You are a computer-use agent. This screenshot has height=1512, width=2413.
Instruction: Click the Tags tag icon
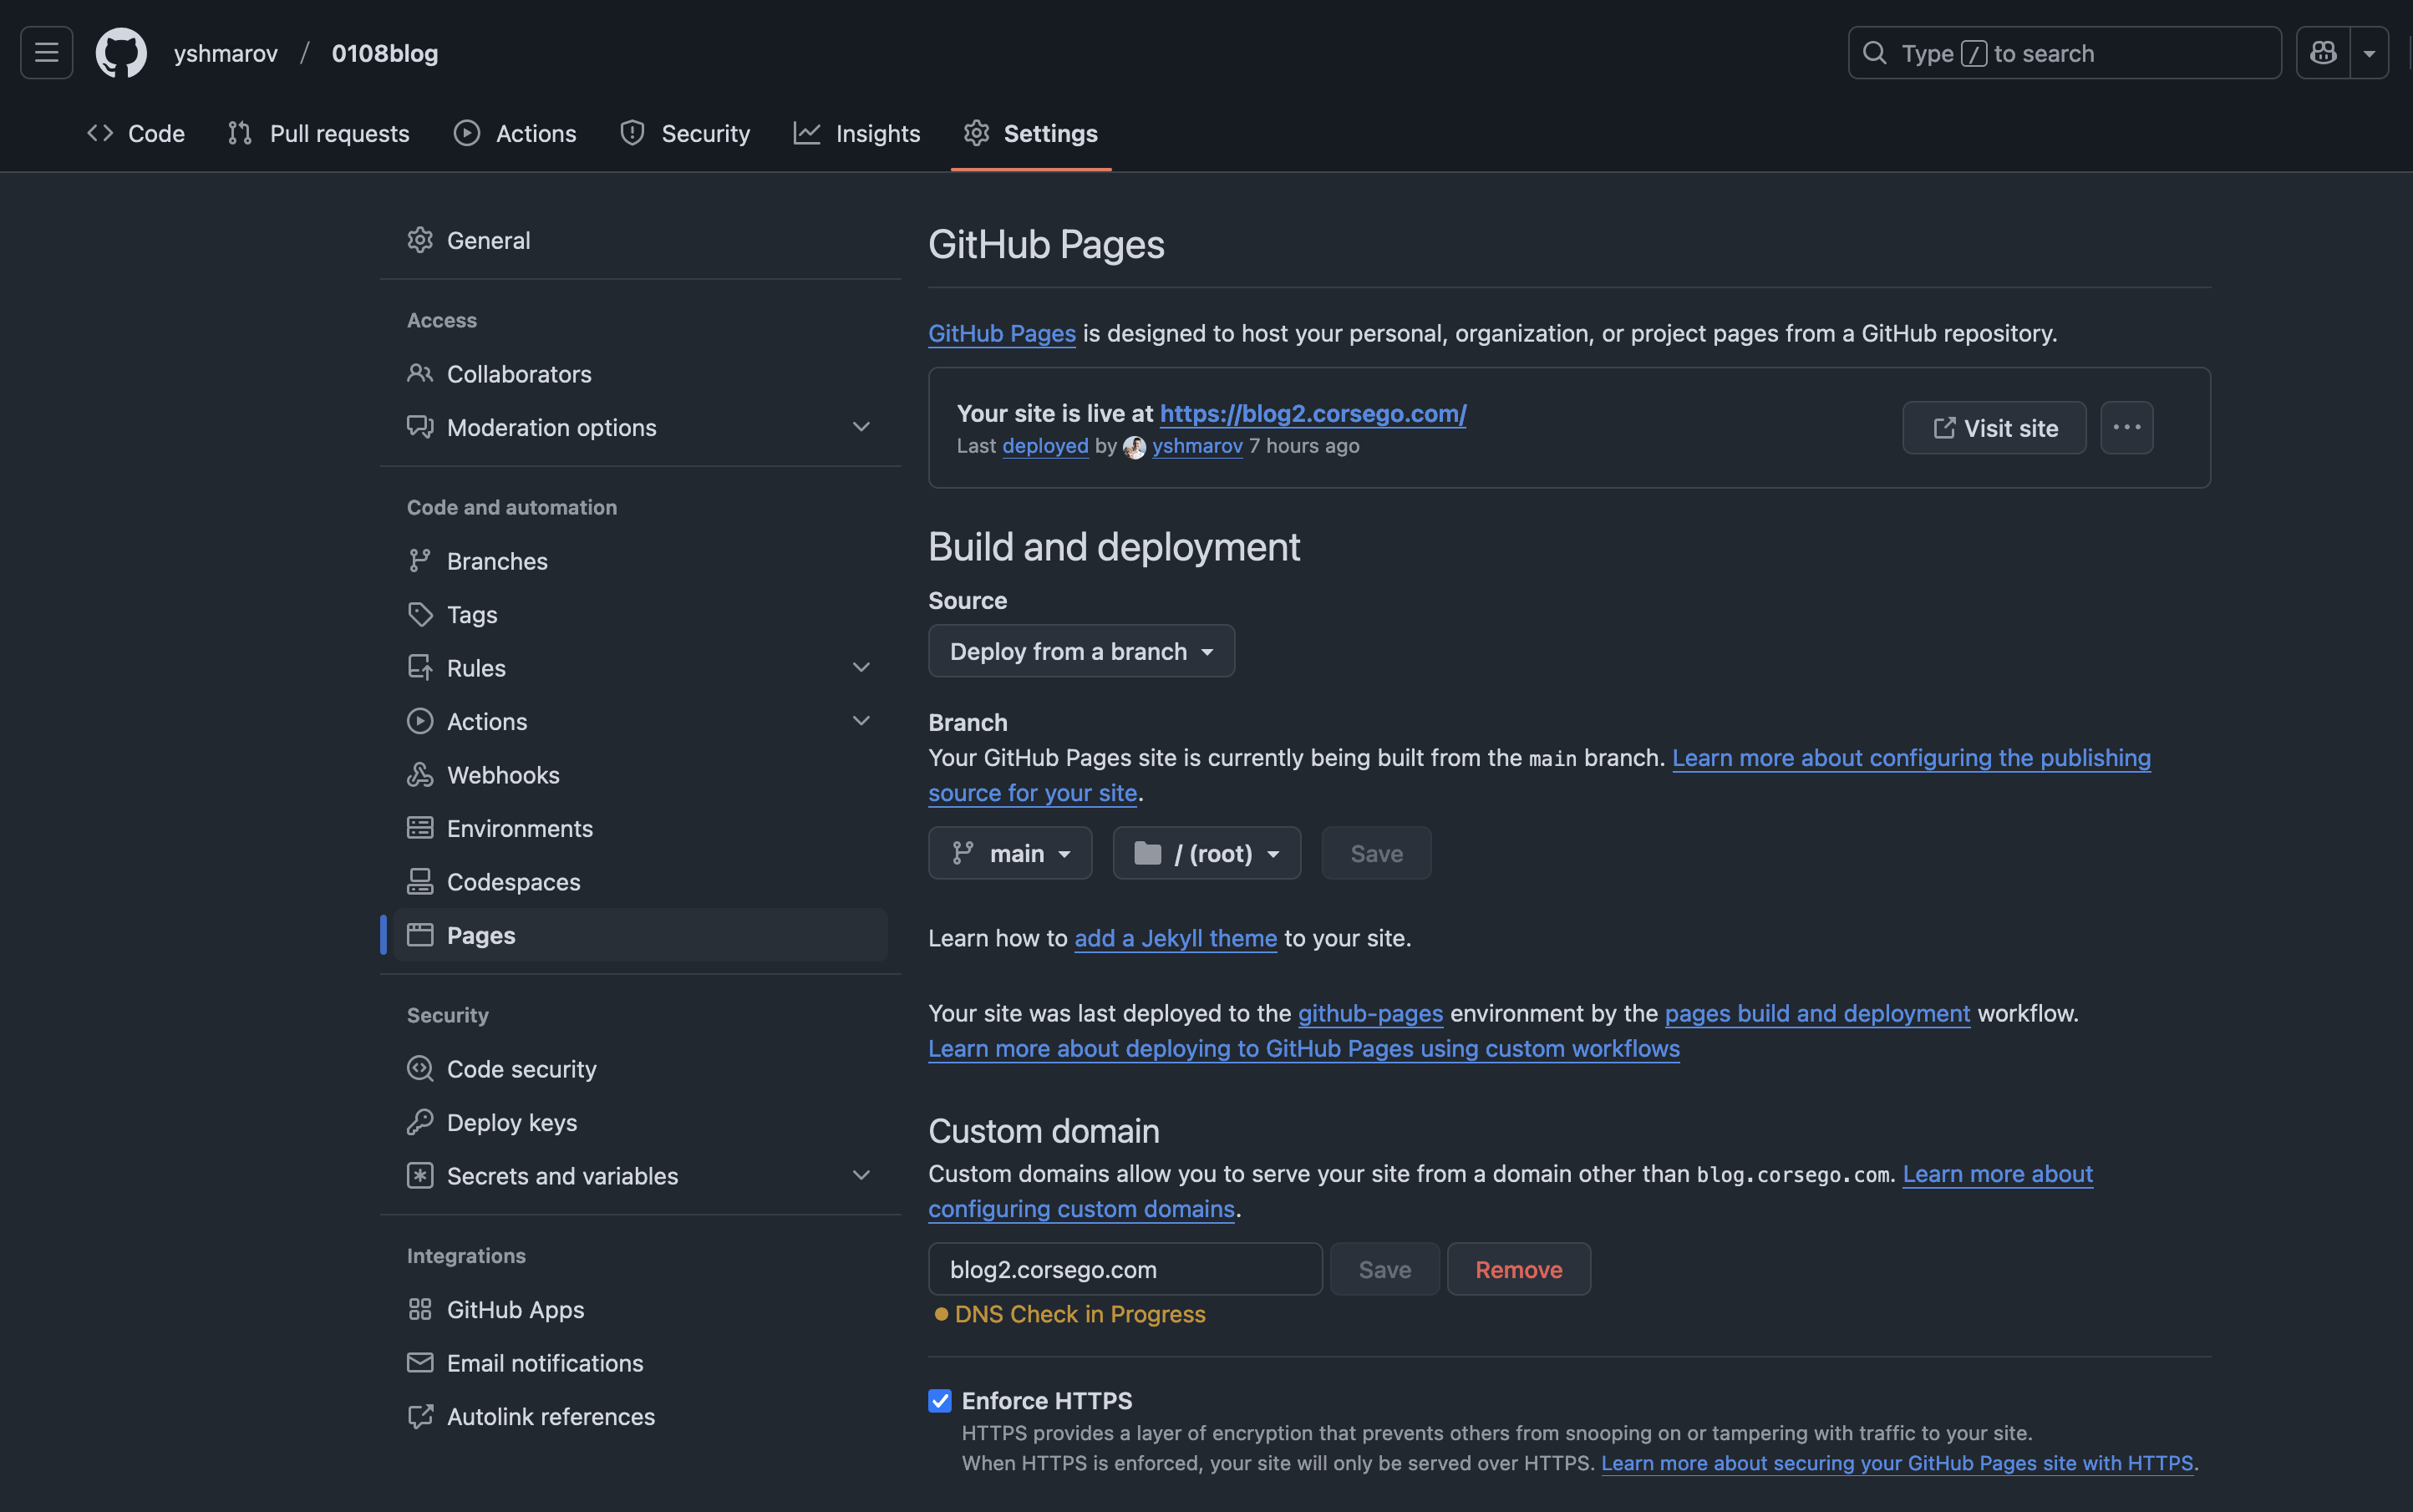[x=420, y=614]
